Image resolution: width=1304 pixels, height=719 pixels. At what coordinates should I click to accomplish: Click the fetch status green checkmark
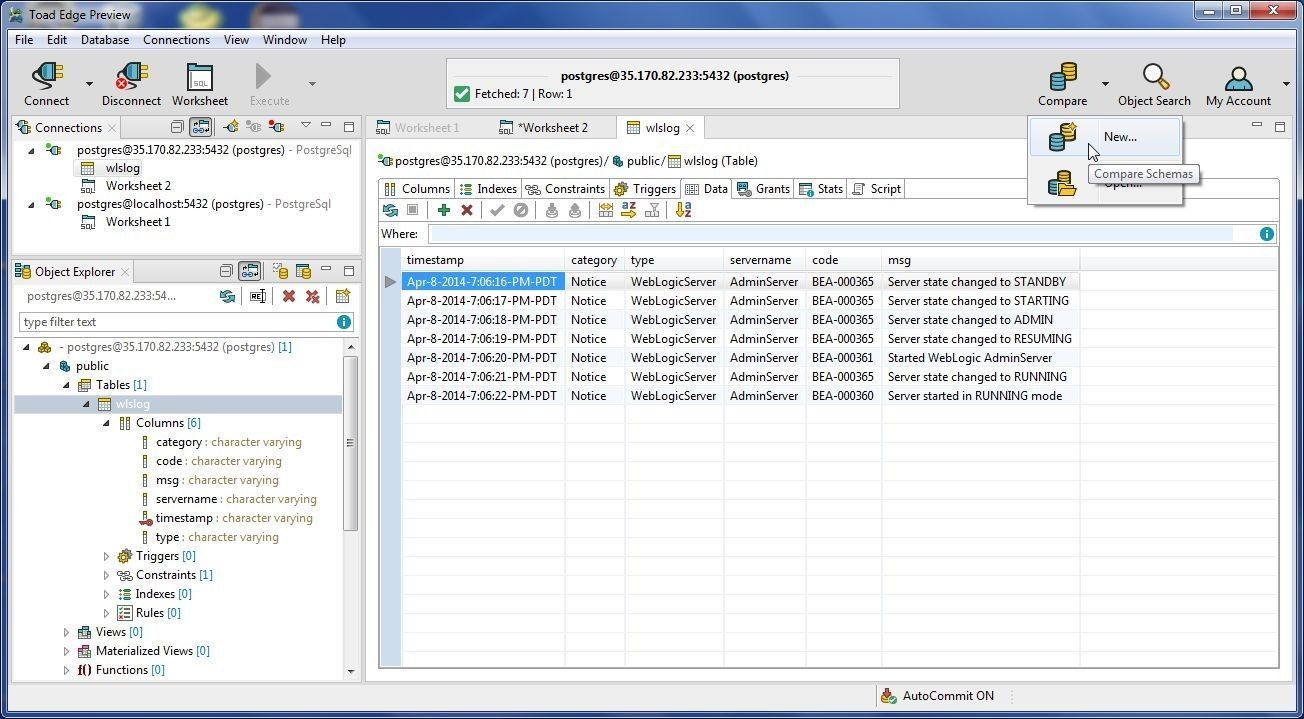[462, 94]
